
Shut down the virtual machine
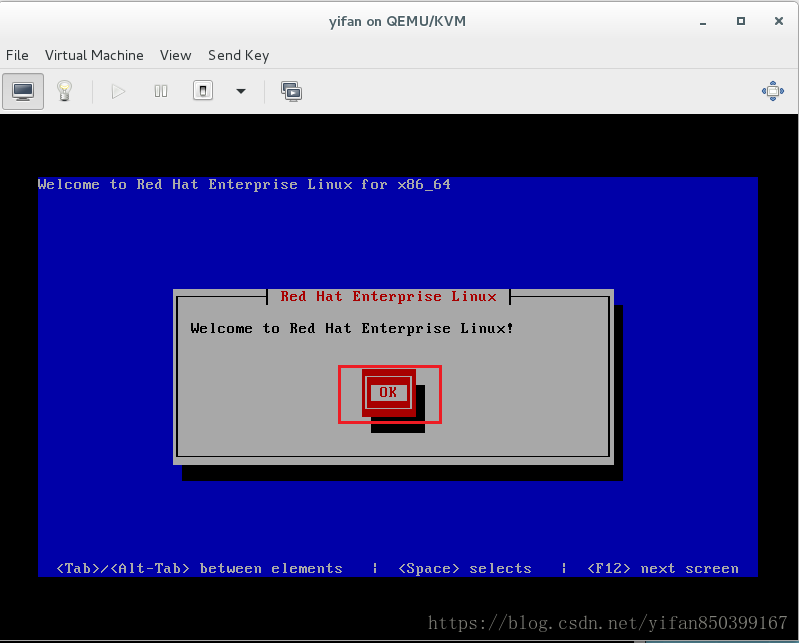pos(203,91)
